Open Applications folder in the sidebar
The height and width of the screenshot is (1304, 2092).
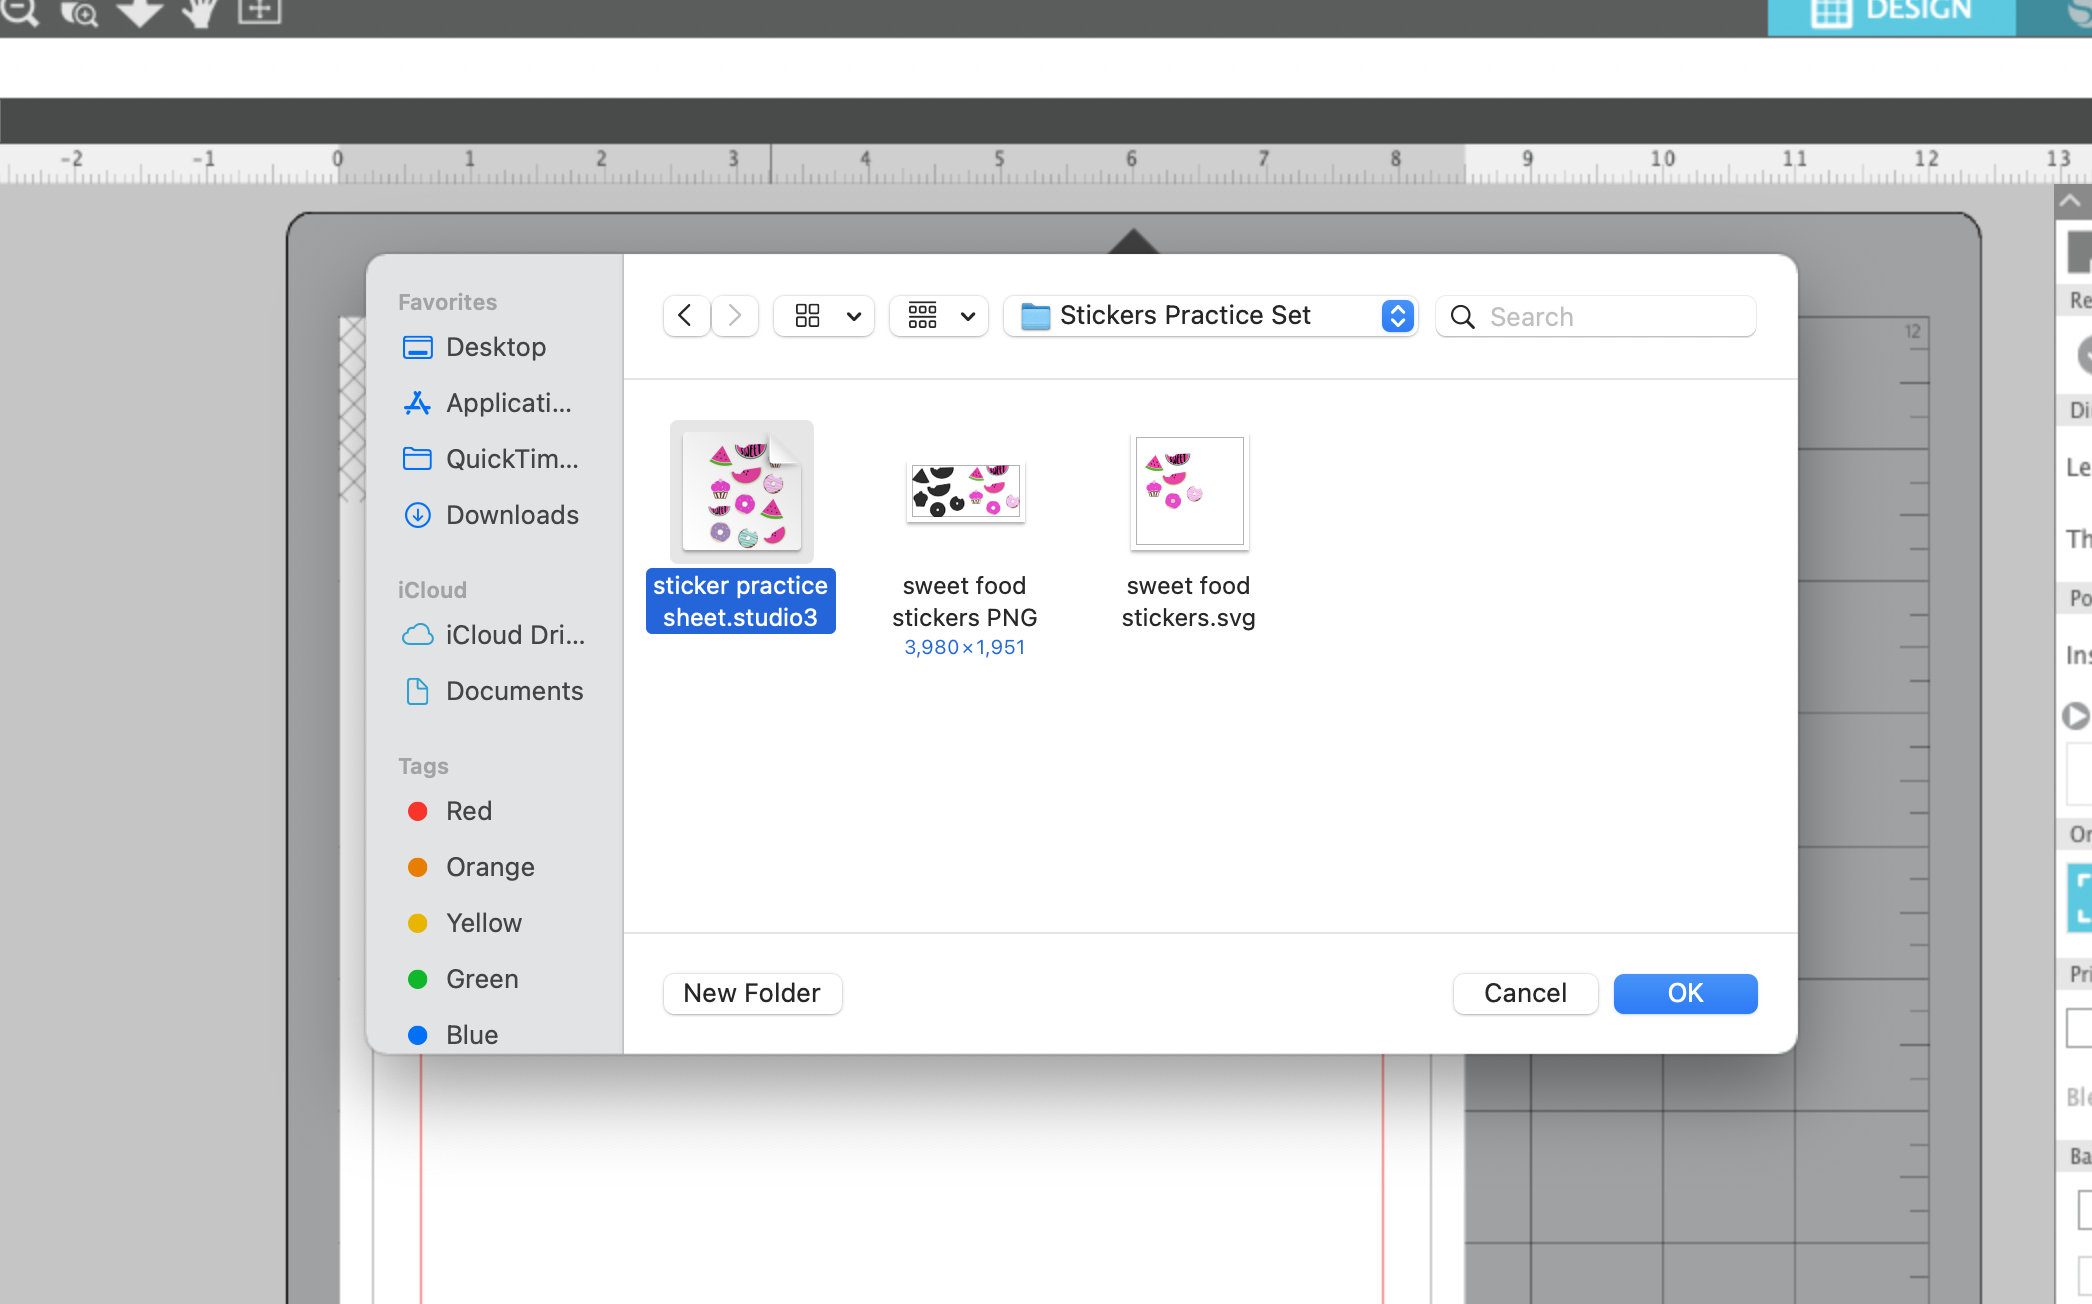click(508, 403)
